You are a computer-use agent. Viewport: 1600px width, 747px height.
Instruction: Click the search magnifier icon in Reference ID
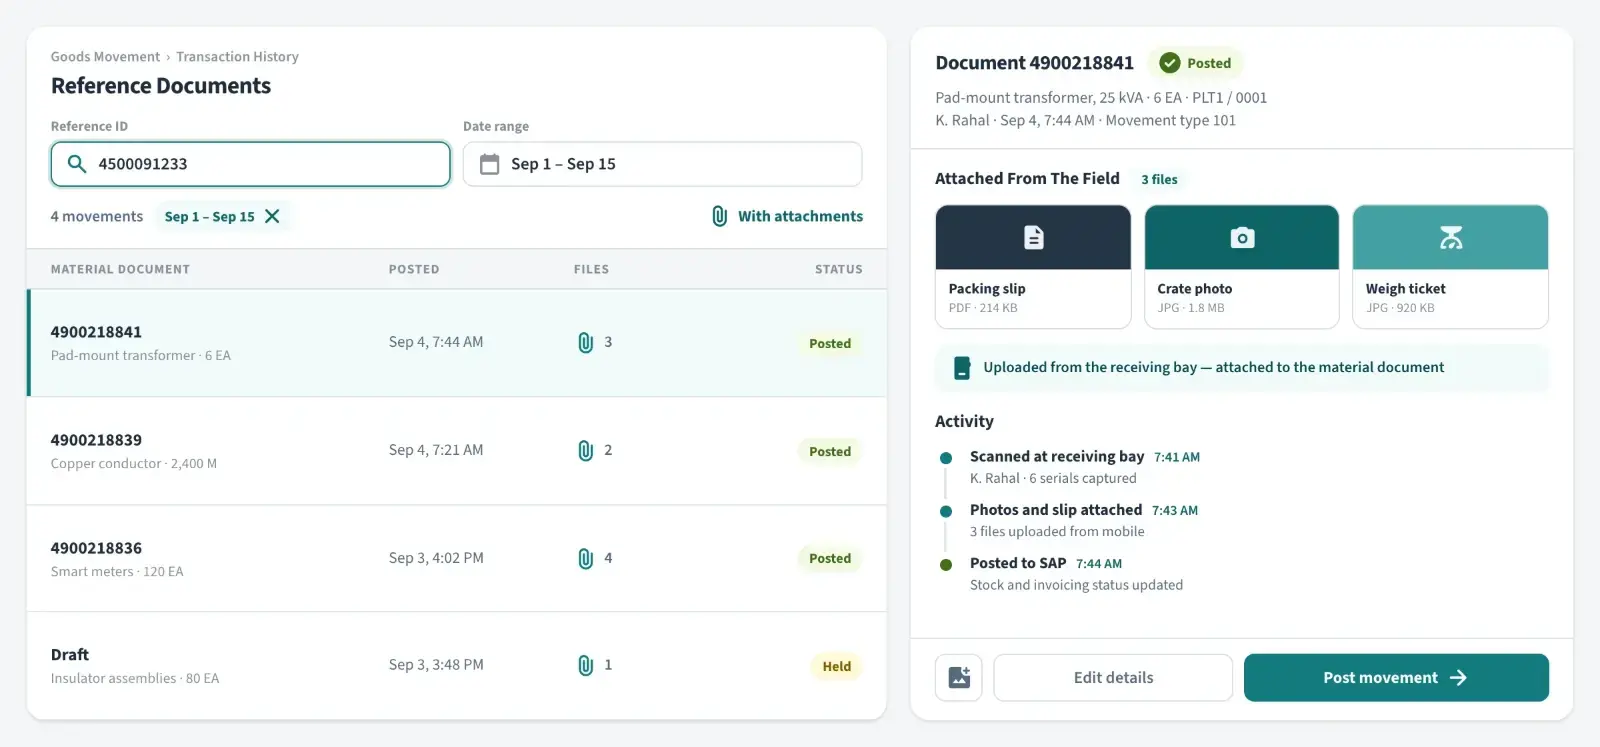[x=76, y=164]
